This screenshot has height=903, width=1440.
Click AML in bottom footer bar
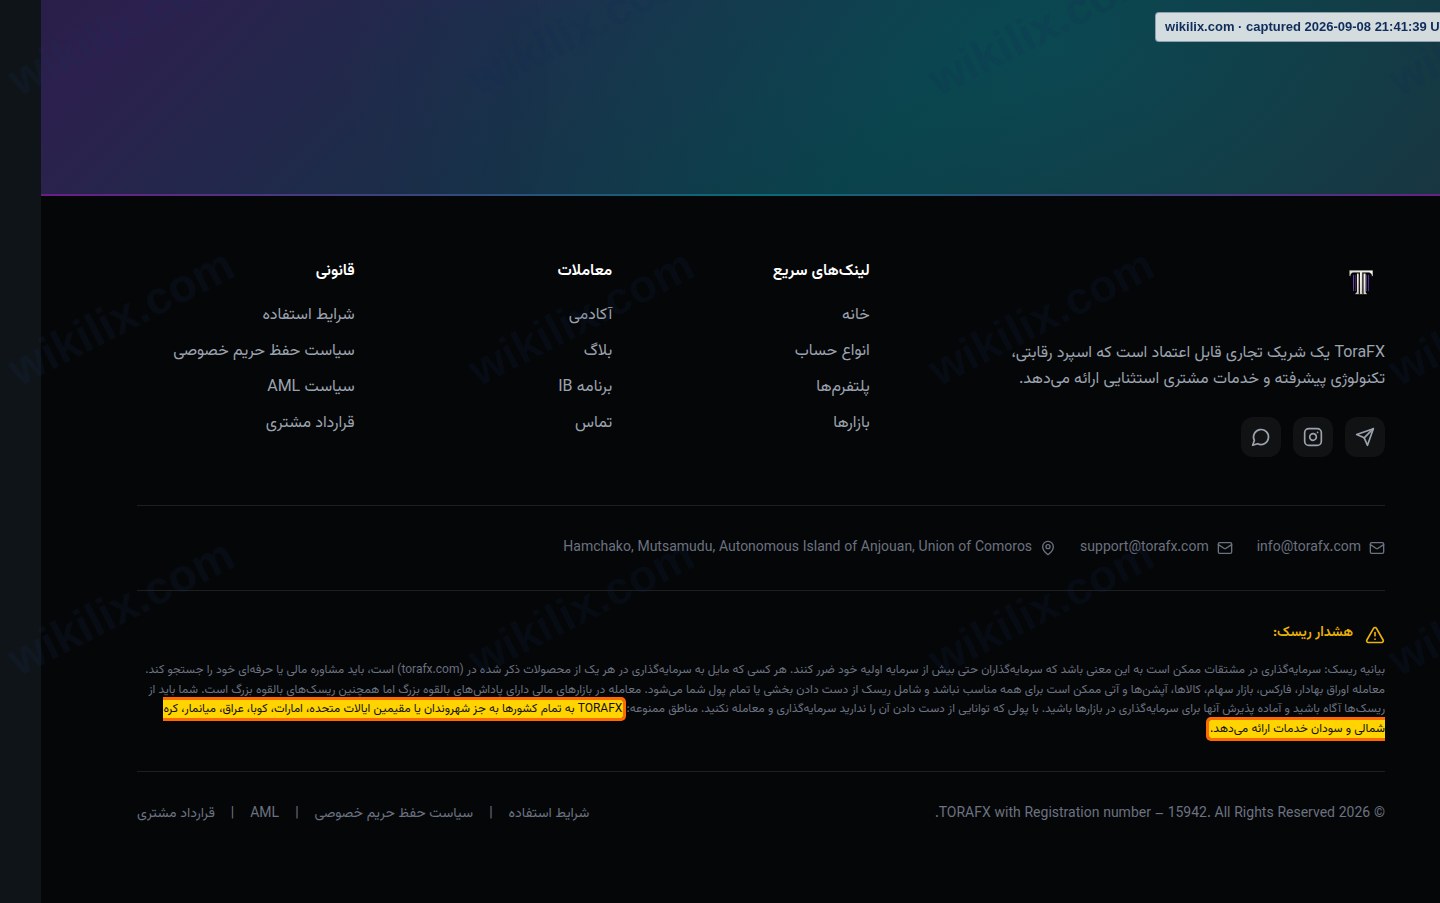265,812
